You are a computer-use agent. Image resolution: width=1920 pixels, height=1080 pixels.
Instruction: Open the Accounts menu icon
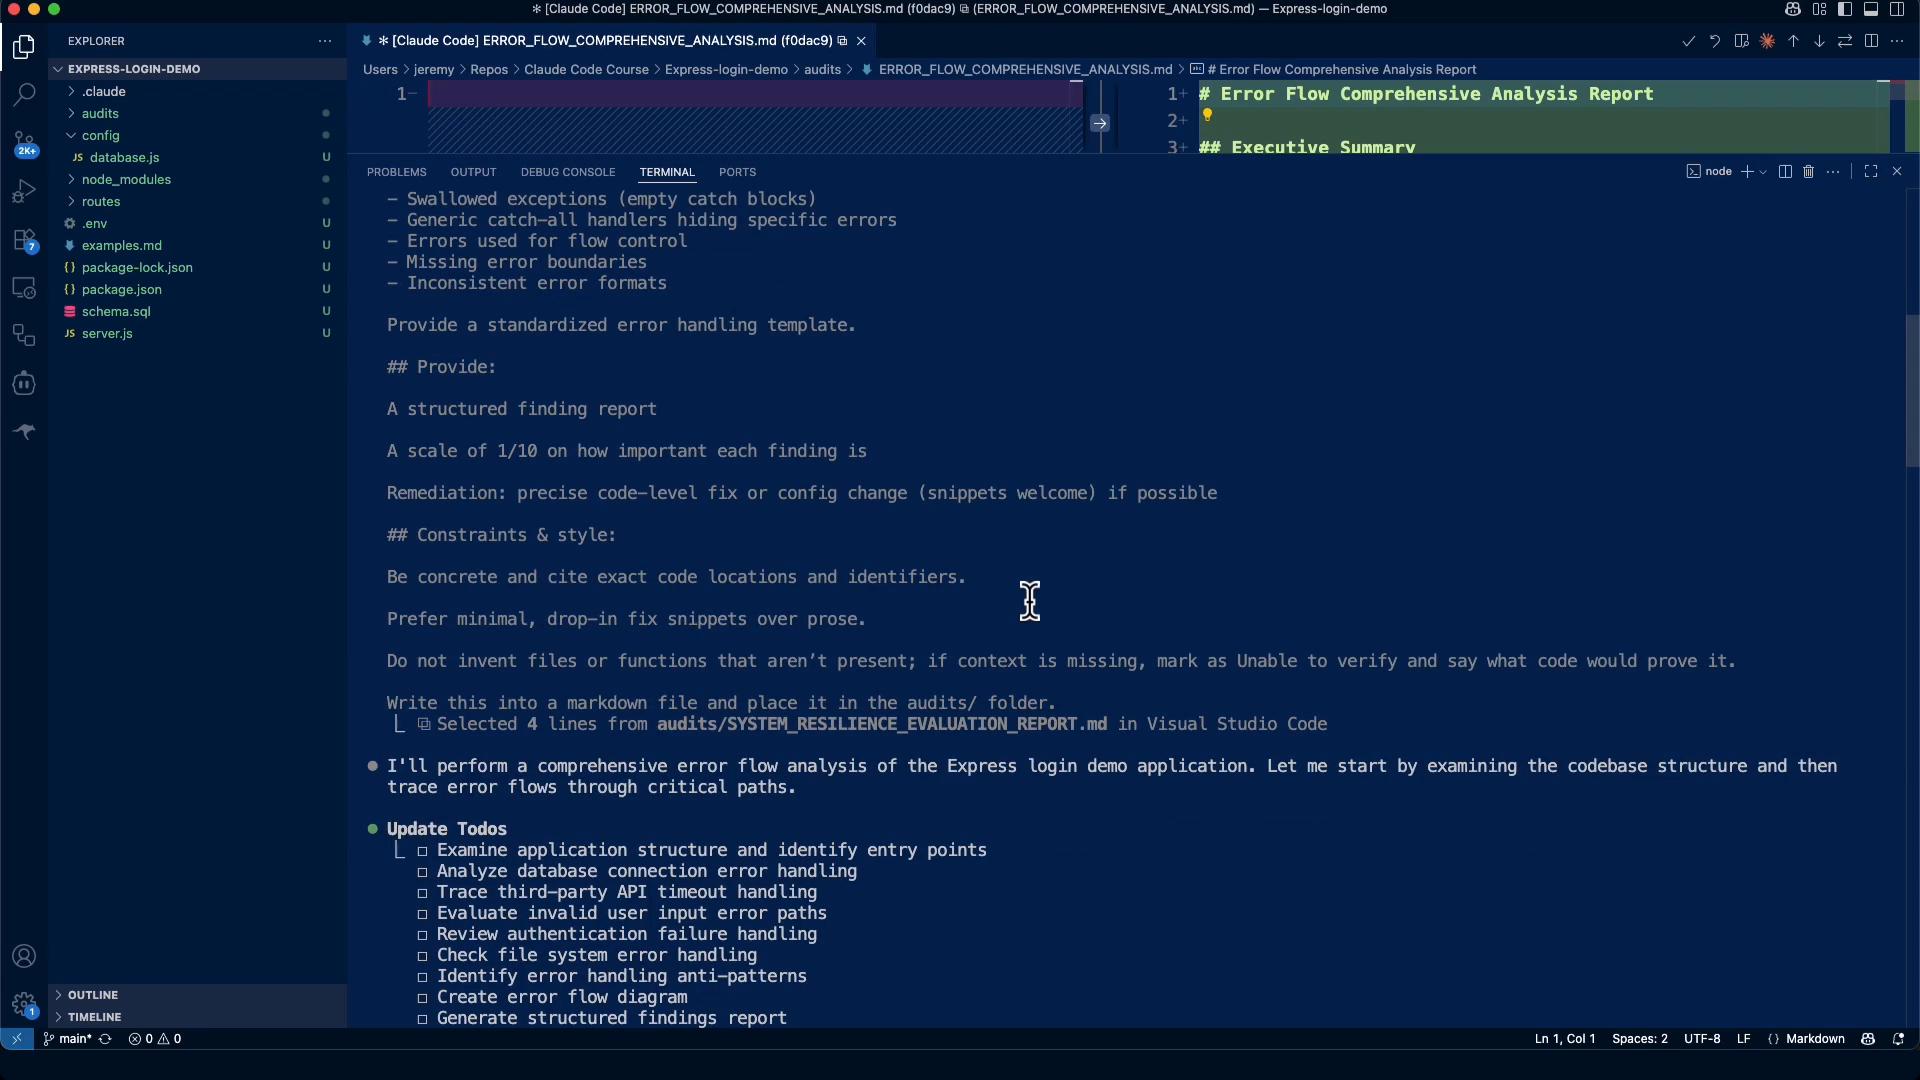[x=24, y=957]
